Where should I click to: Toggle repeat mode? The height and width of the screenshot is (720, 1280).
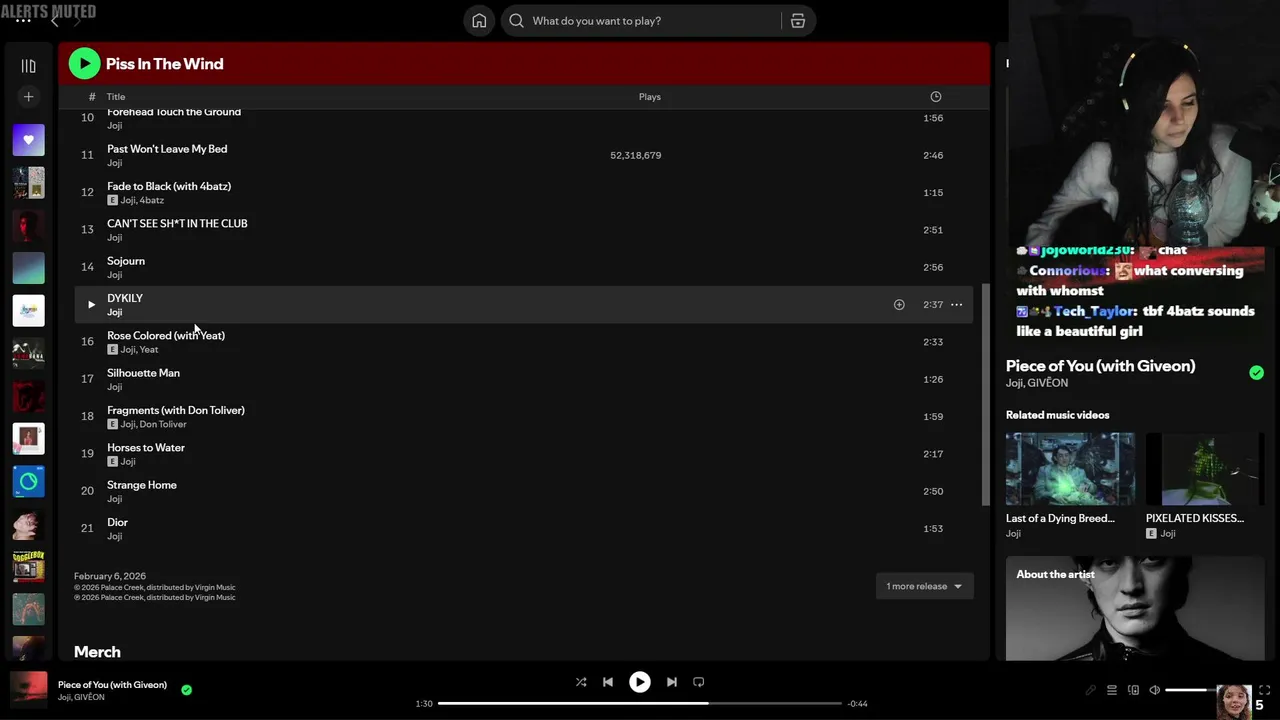(x=698, y=682)
